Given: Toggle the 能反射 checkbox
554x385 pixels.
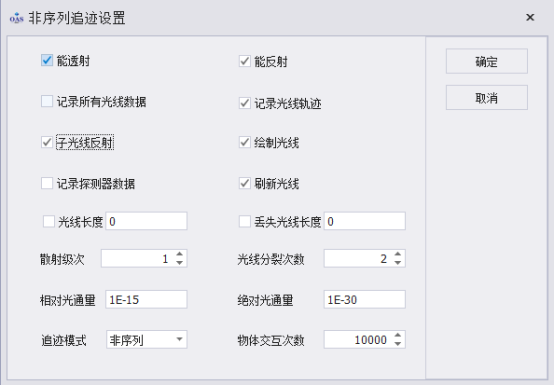Looking at the screenshot, I should point(245,61).
